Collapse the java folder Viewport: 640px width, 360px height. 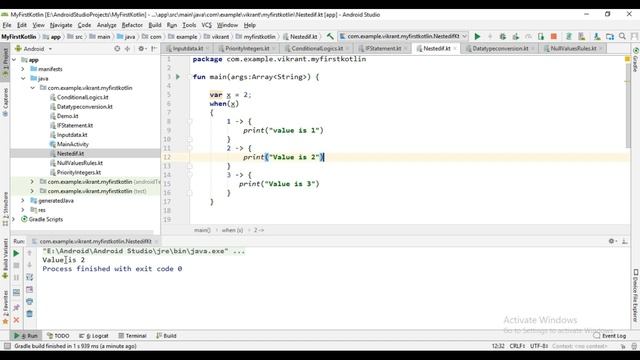[23, 78]
